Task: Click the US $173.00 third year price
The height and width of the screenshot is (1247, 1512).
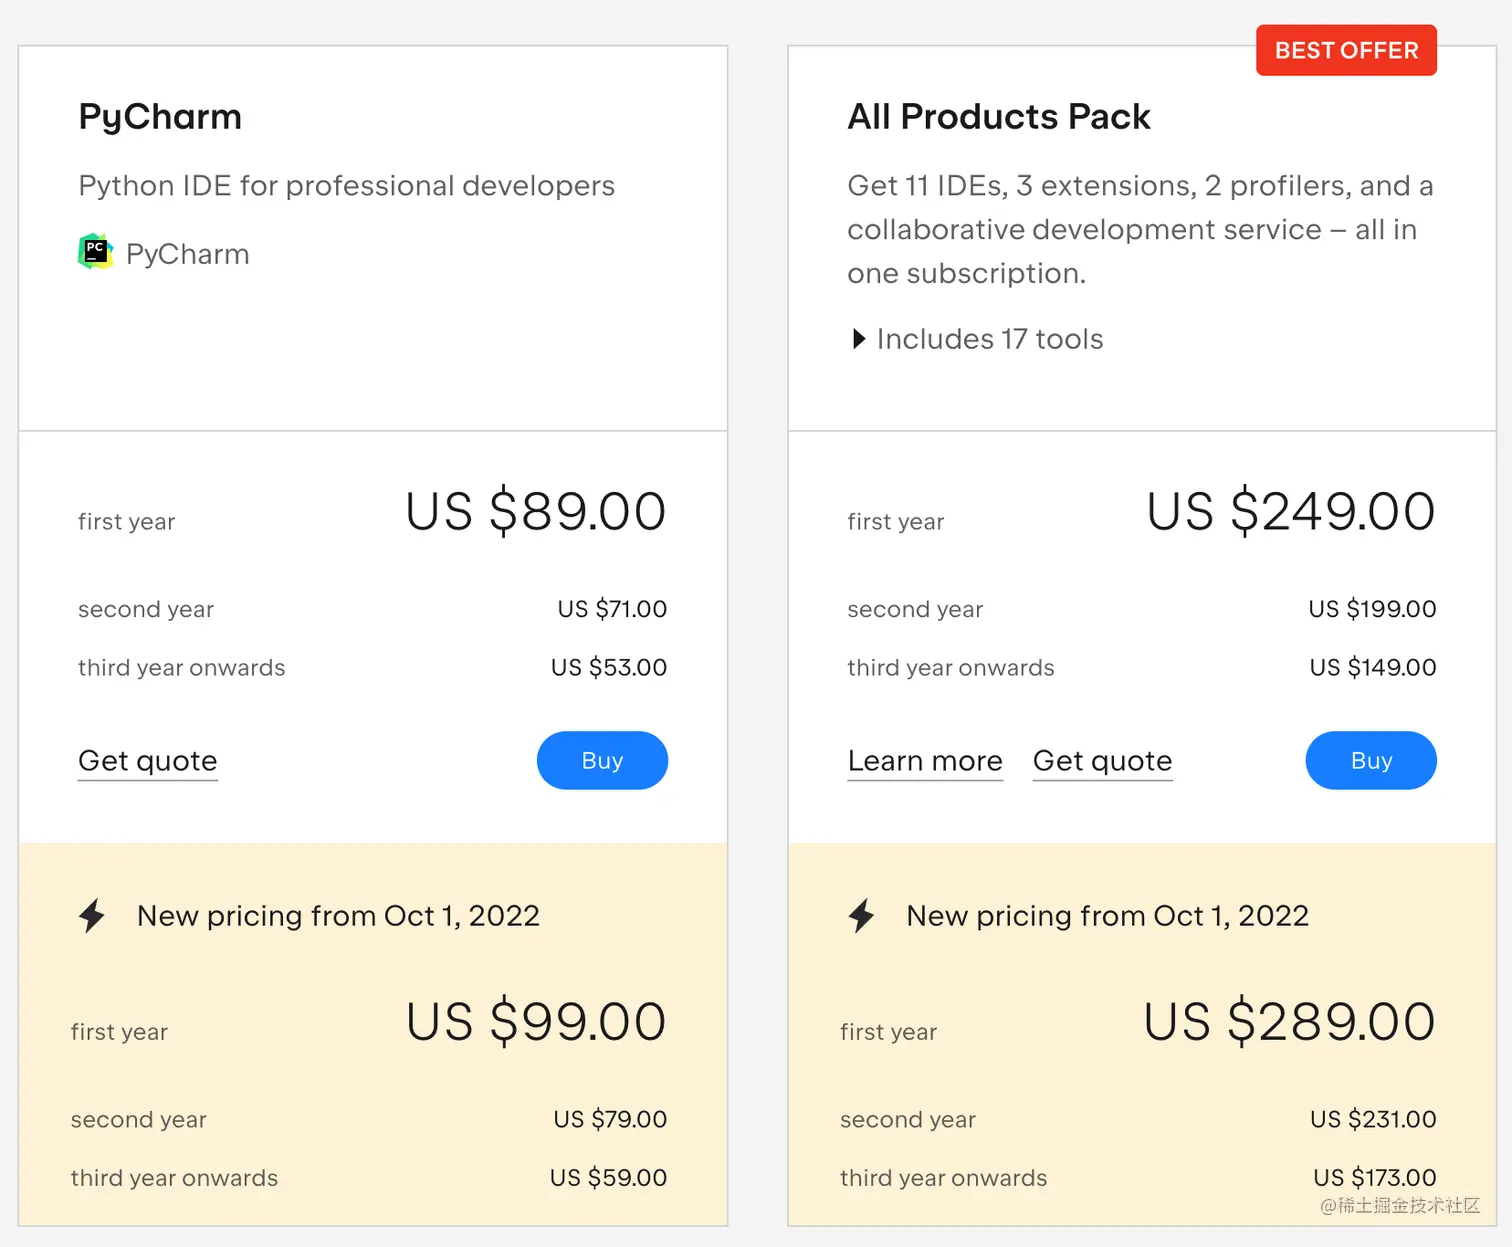Action: click(1374, 1178)
